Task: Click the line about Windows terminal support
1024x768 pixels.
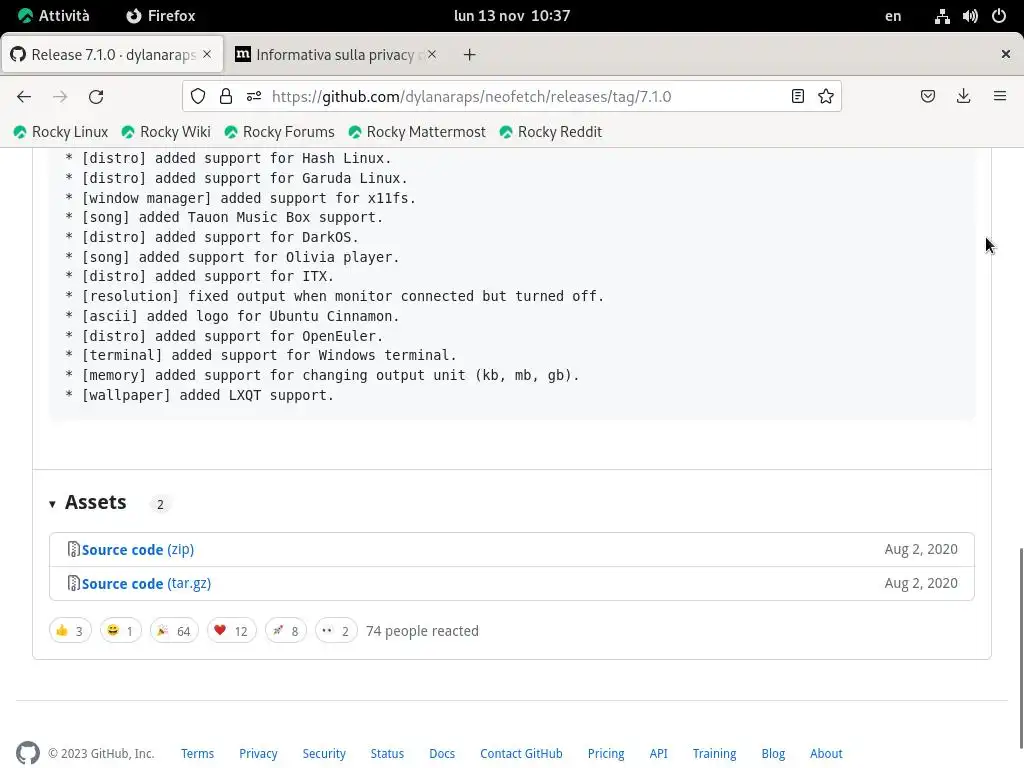Action: (261, 355)
